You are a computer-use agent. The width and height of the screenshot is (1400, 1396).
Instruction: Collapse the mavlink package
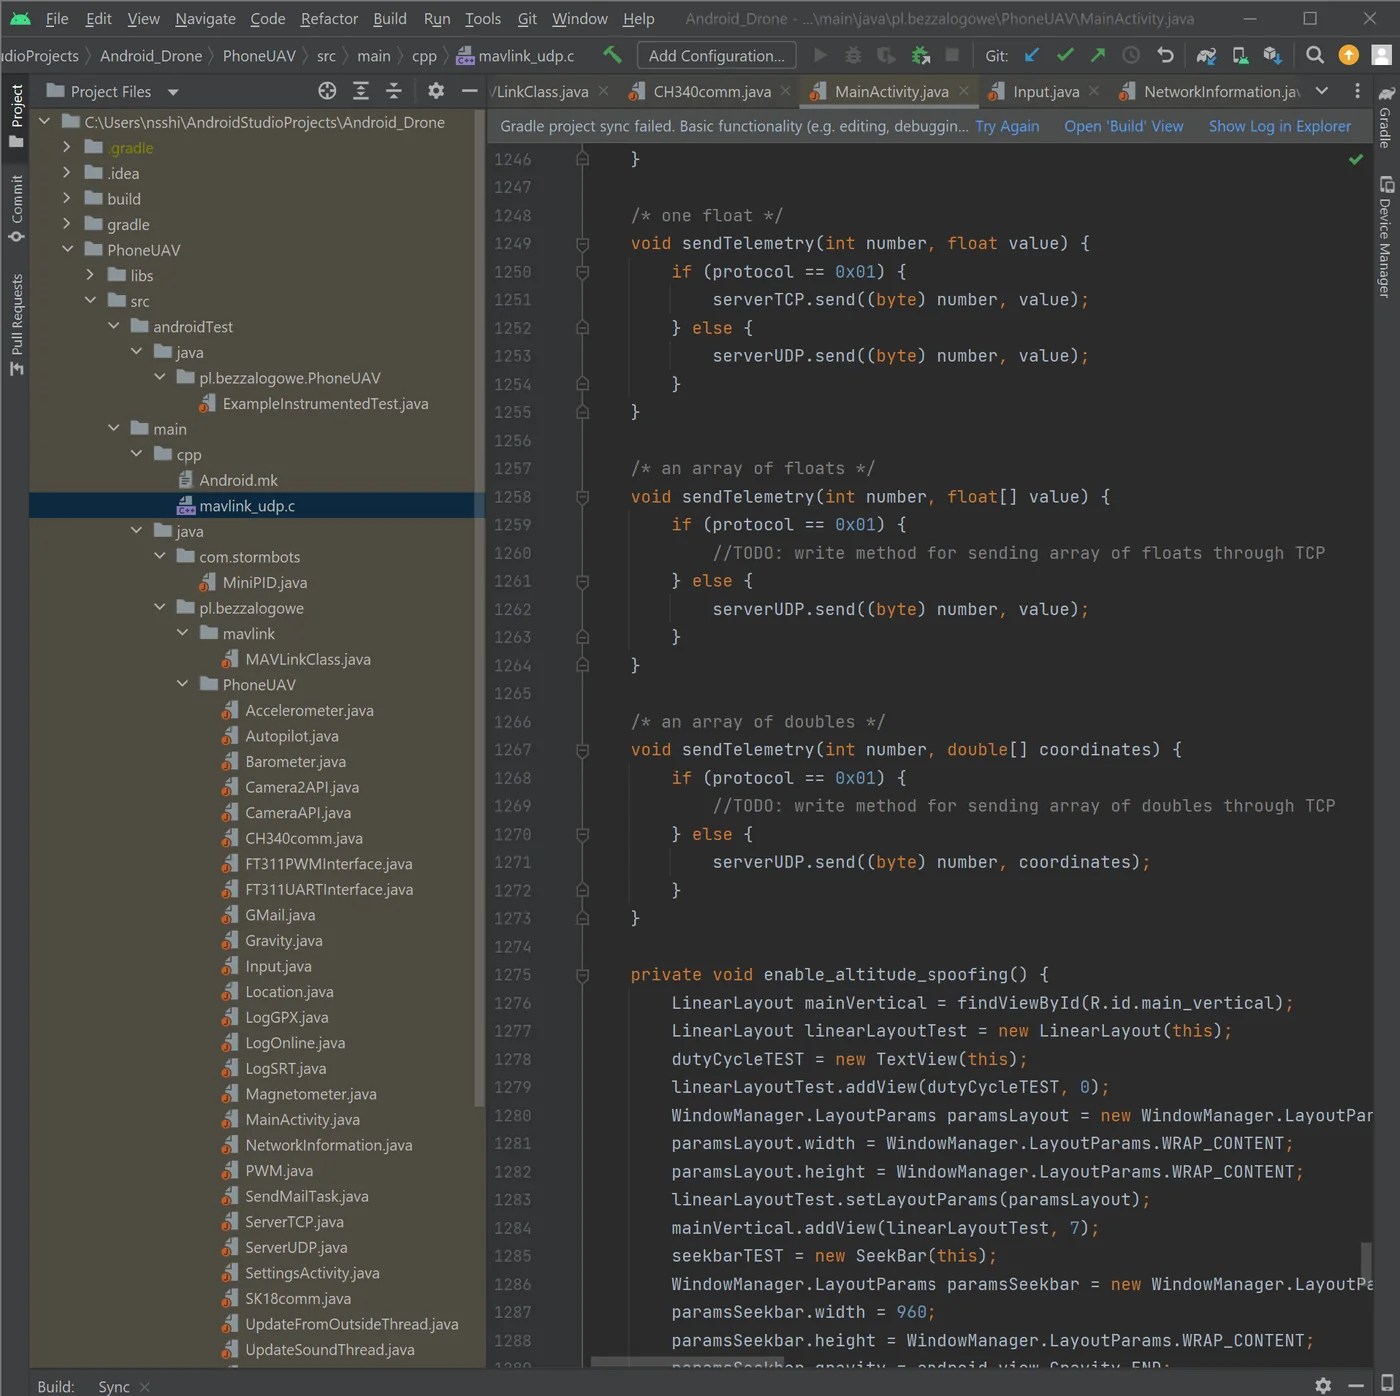(x=182, y=633)
